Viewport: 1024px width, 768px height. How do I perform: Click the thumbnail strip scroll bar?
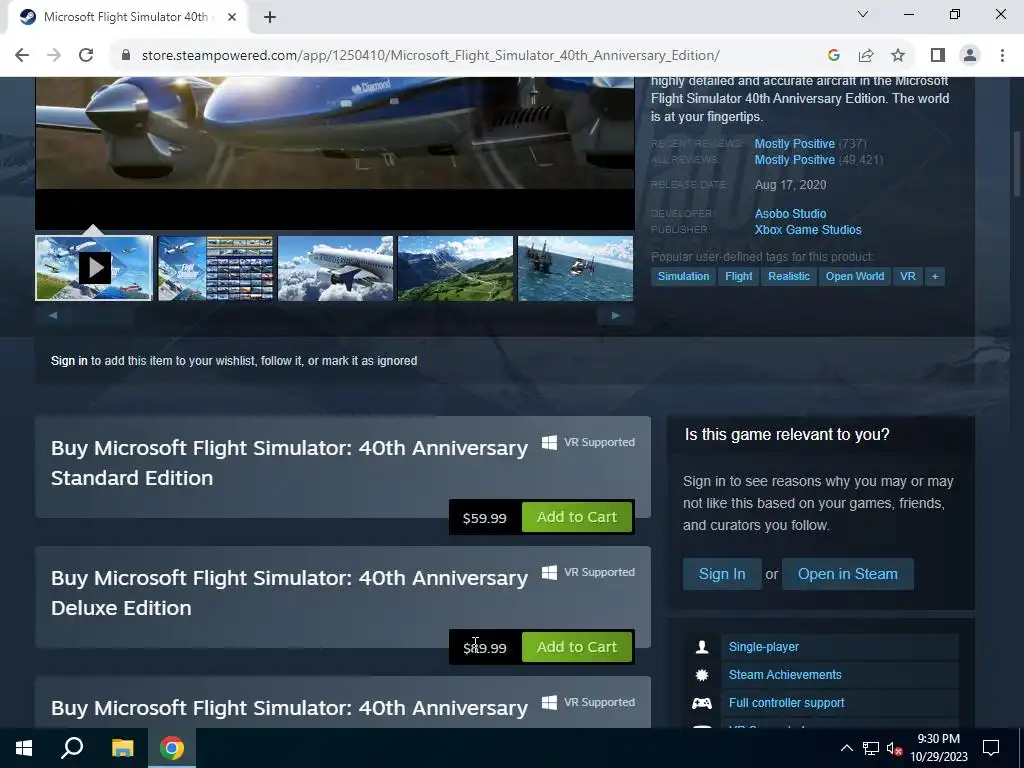click(x=334, y=315)
